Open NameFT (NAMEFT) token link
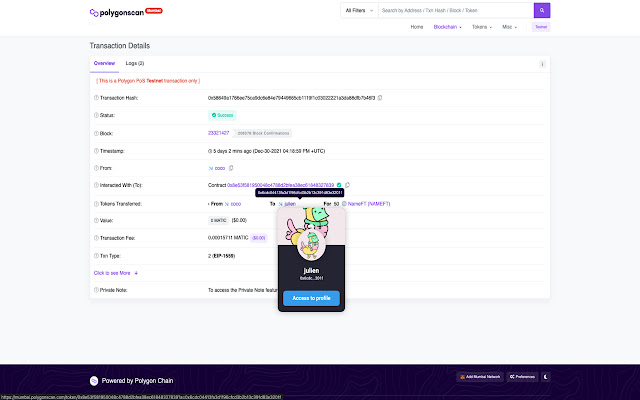Screen dimensions: 640x400 pyautogui.click(x=369, y=204)
